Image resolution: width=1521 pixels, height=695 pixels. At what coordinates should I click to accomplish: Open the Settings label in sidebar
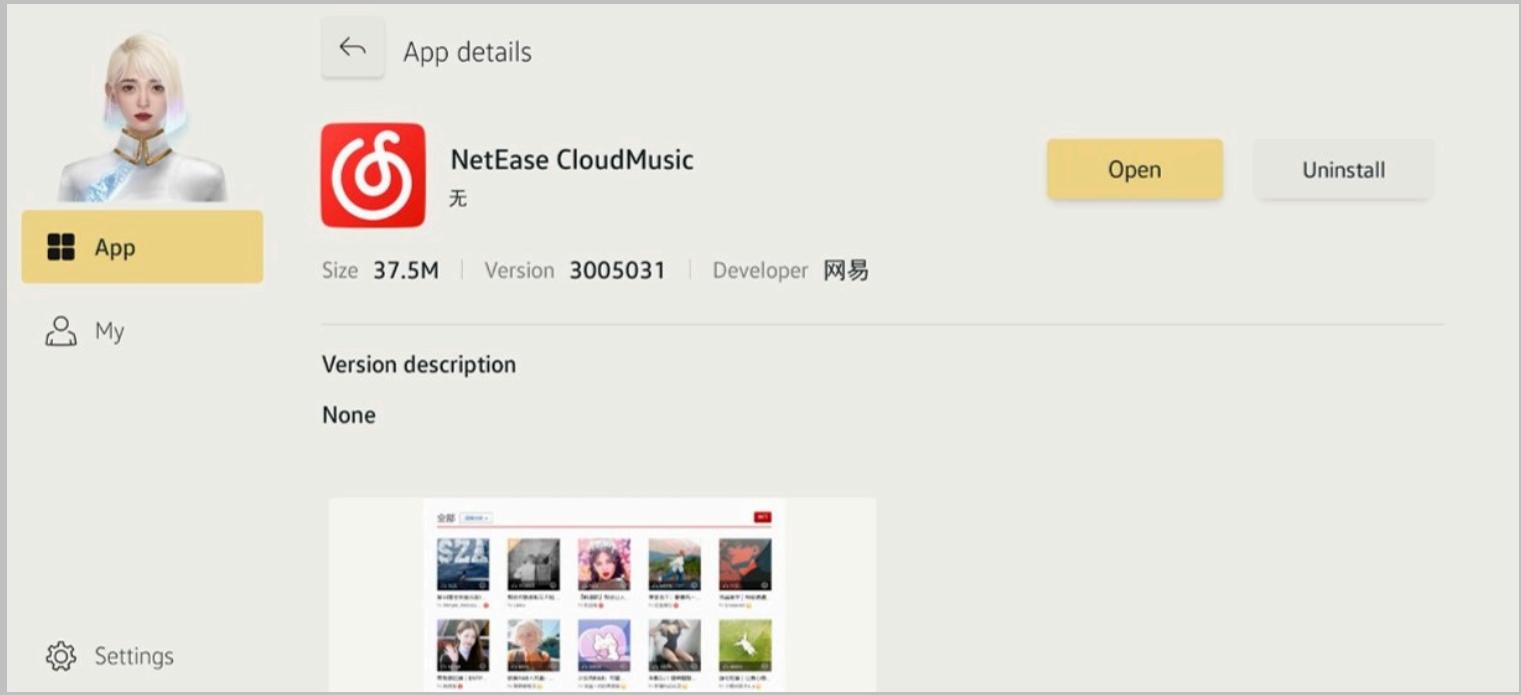134,656
